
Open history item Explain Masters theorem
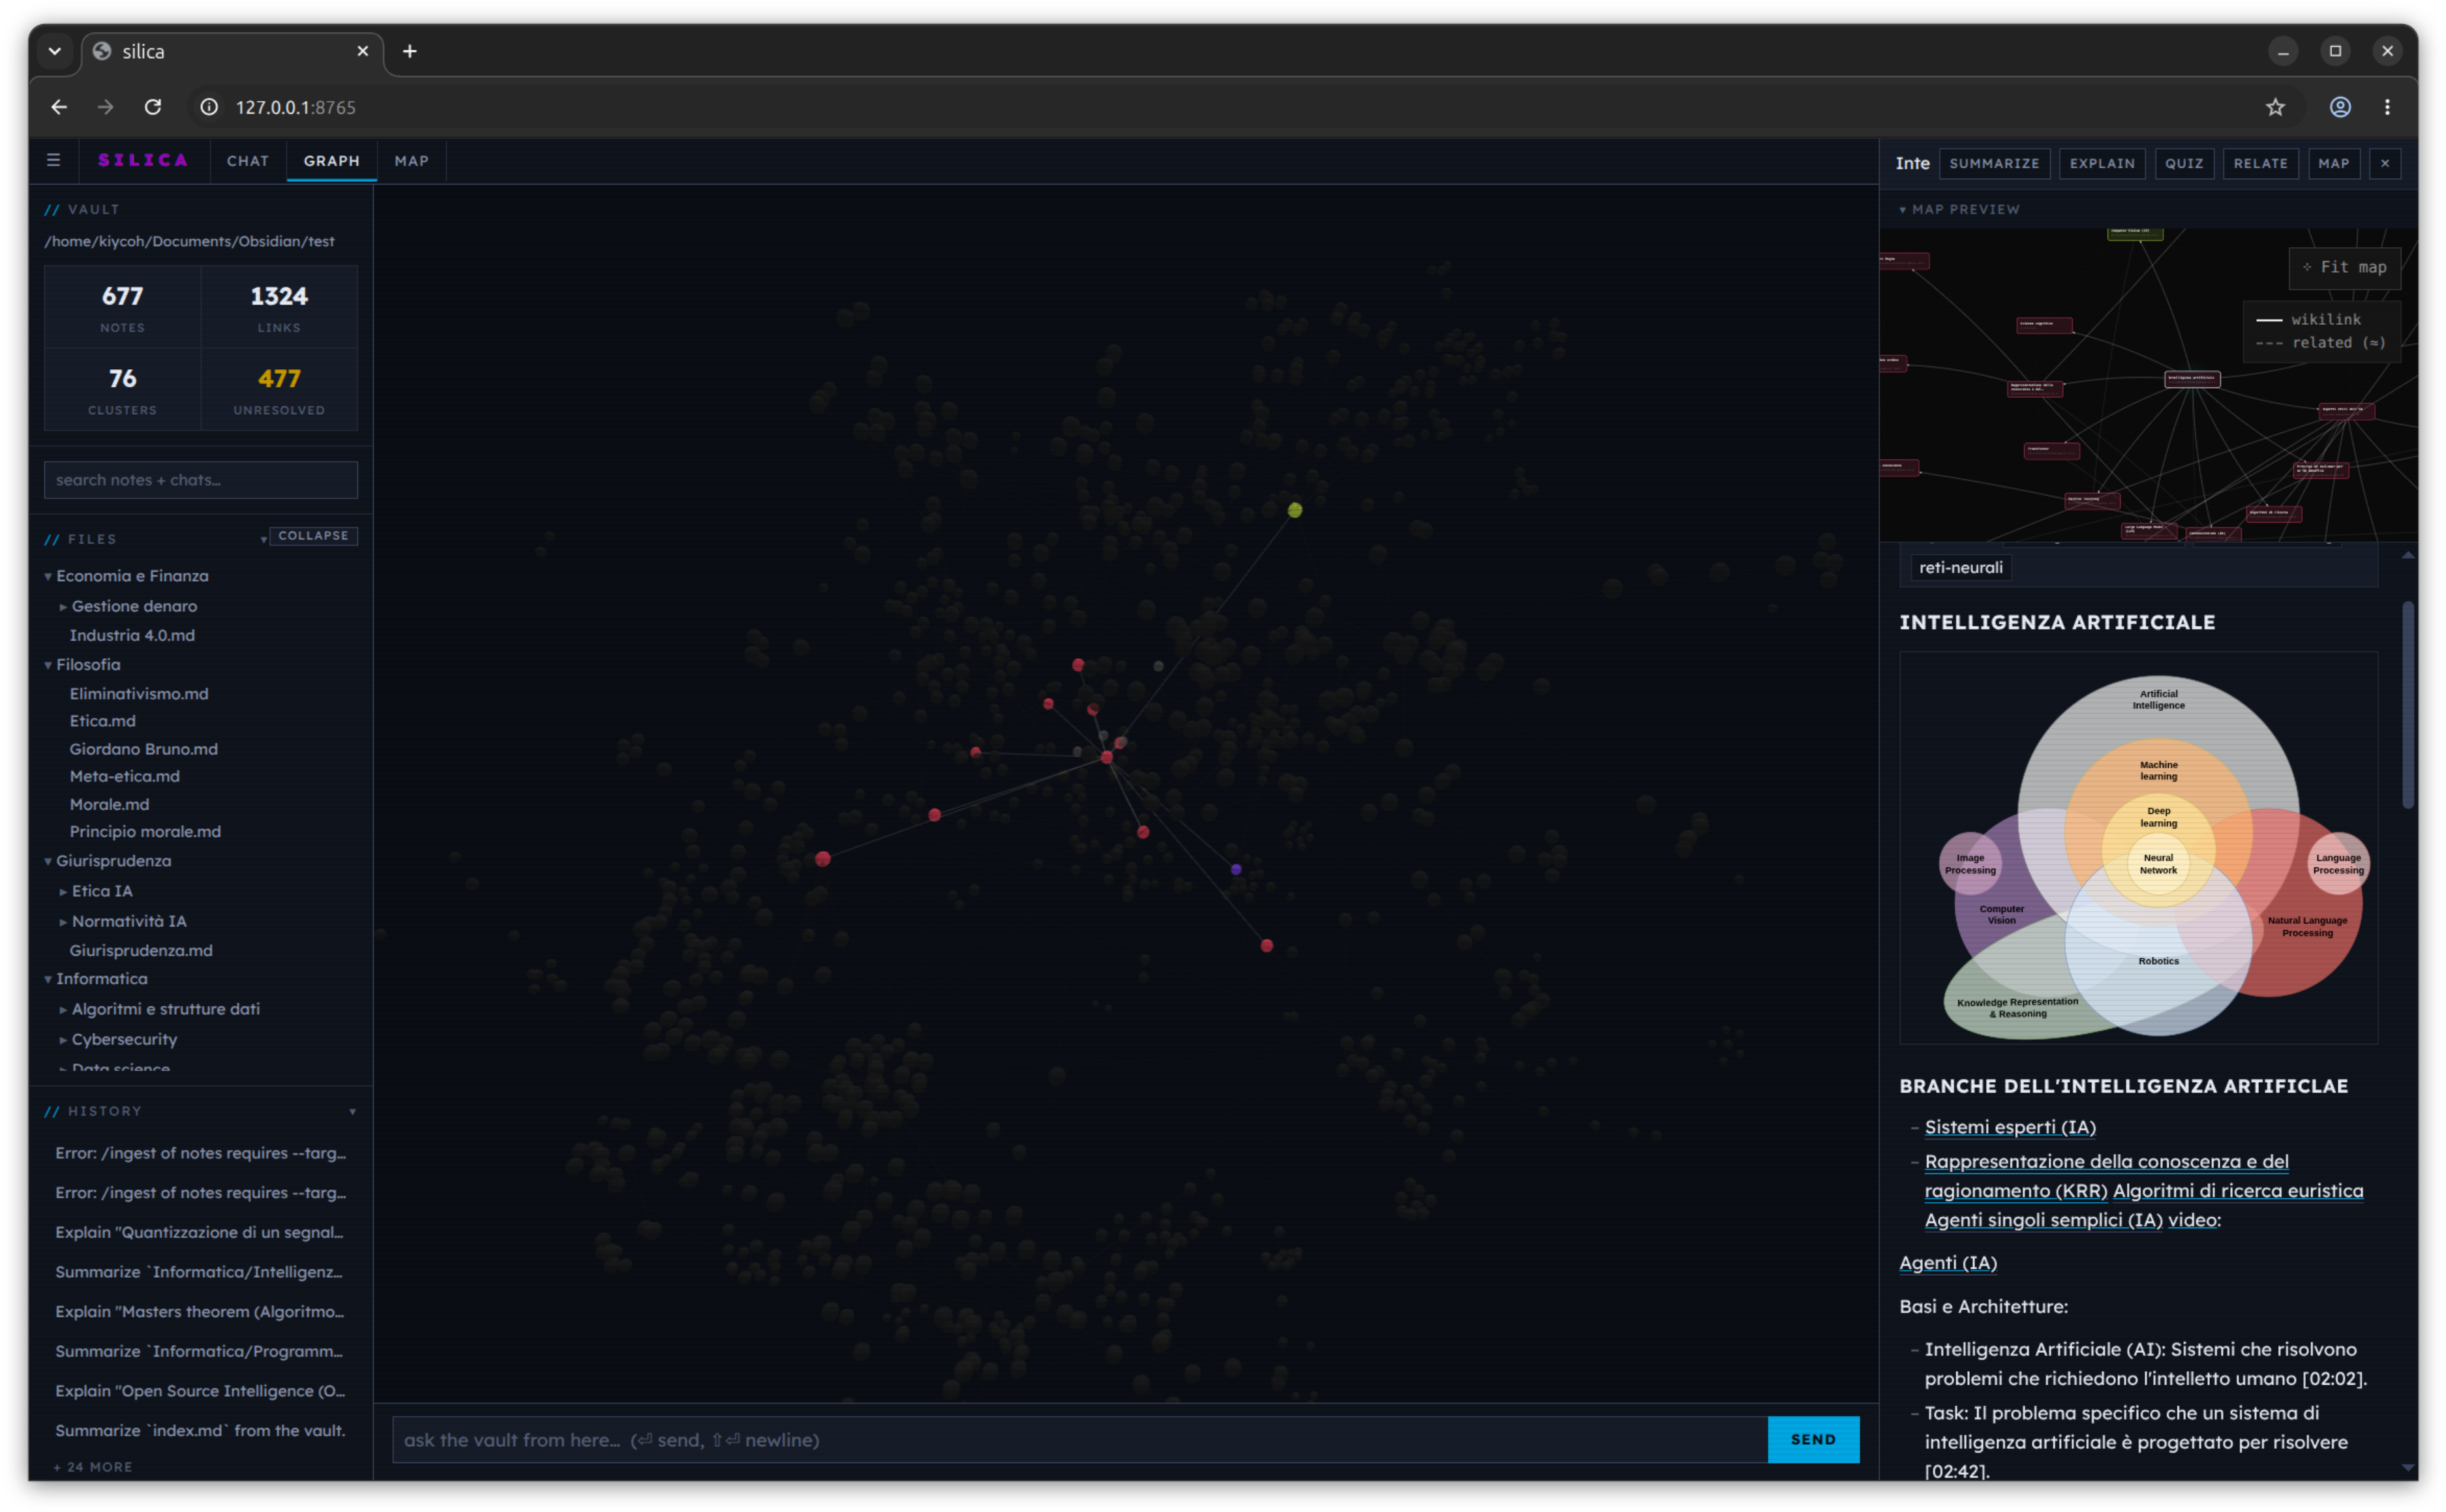[x=200, y=1312]
